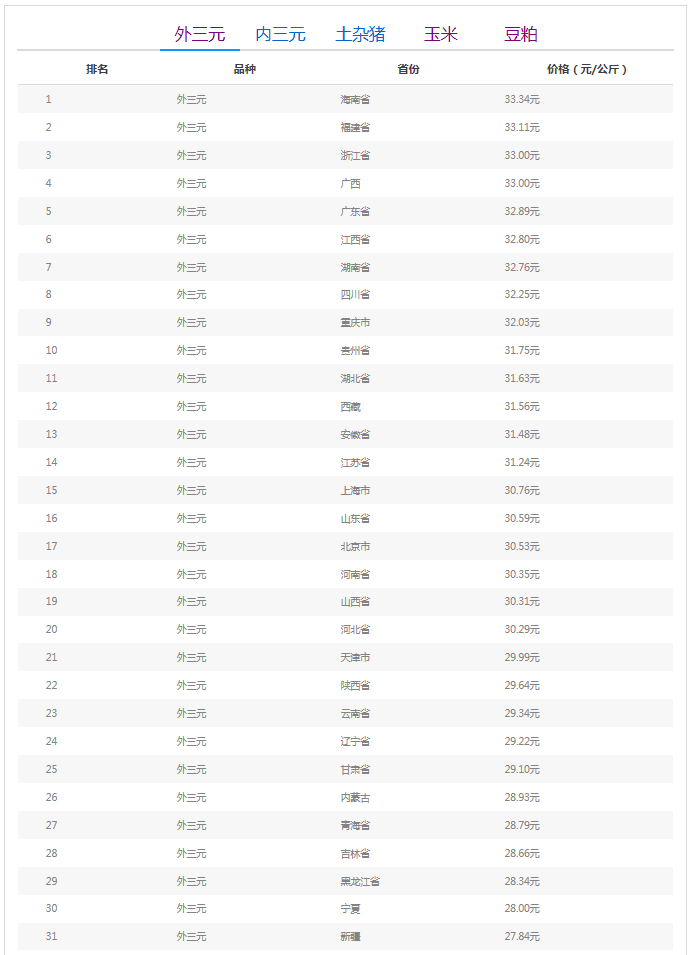Click the 排名 column header
Image resolution: width=693 pixels, height=955 pixels.
(x=97, y=69)
